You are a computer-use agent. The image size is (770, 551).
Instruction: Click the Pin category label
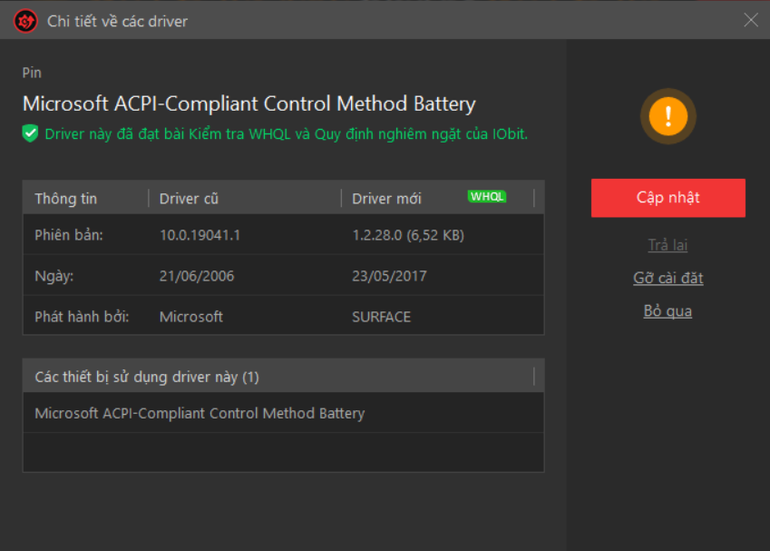coord(32,73)
